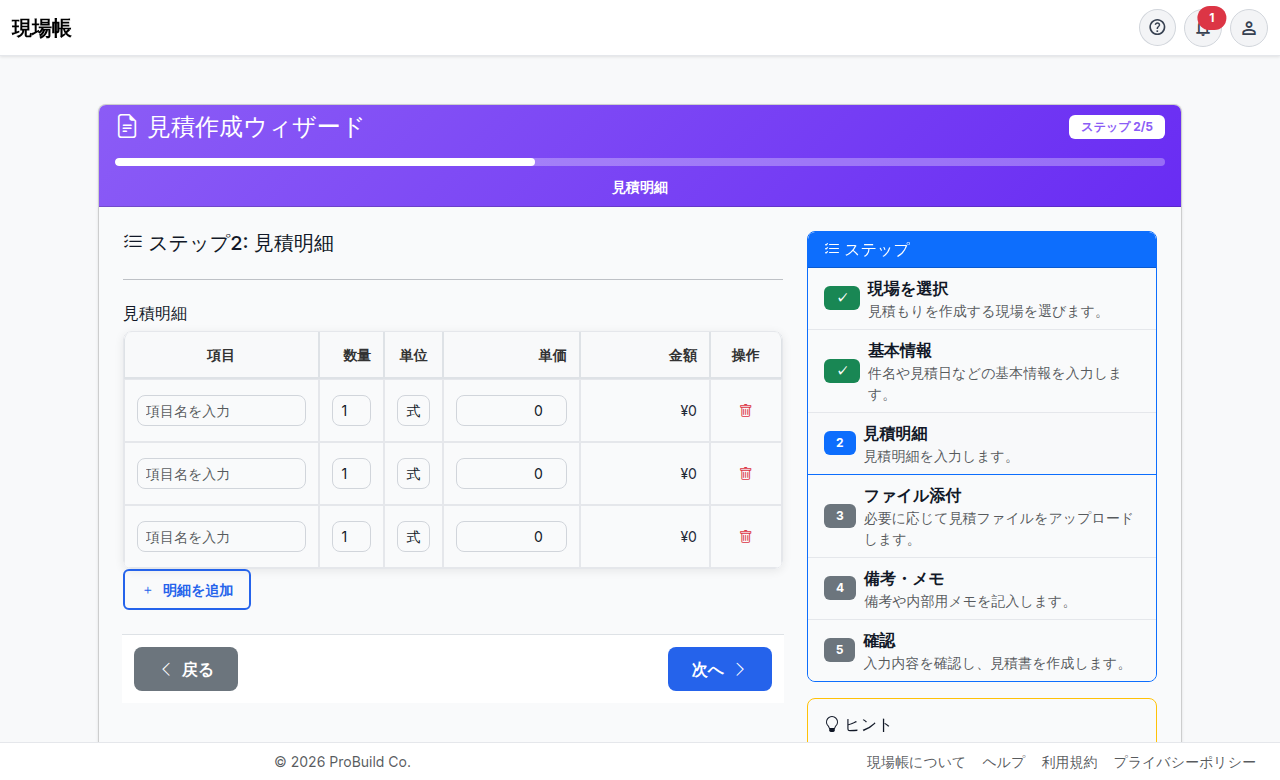Click the step 3 number badge
Image resolution: width=1280 pixels, height=780 pixels.
pyautogui.click(x=840, y=516)
